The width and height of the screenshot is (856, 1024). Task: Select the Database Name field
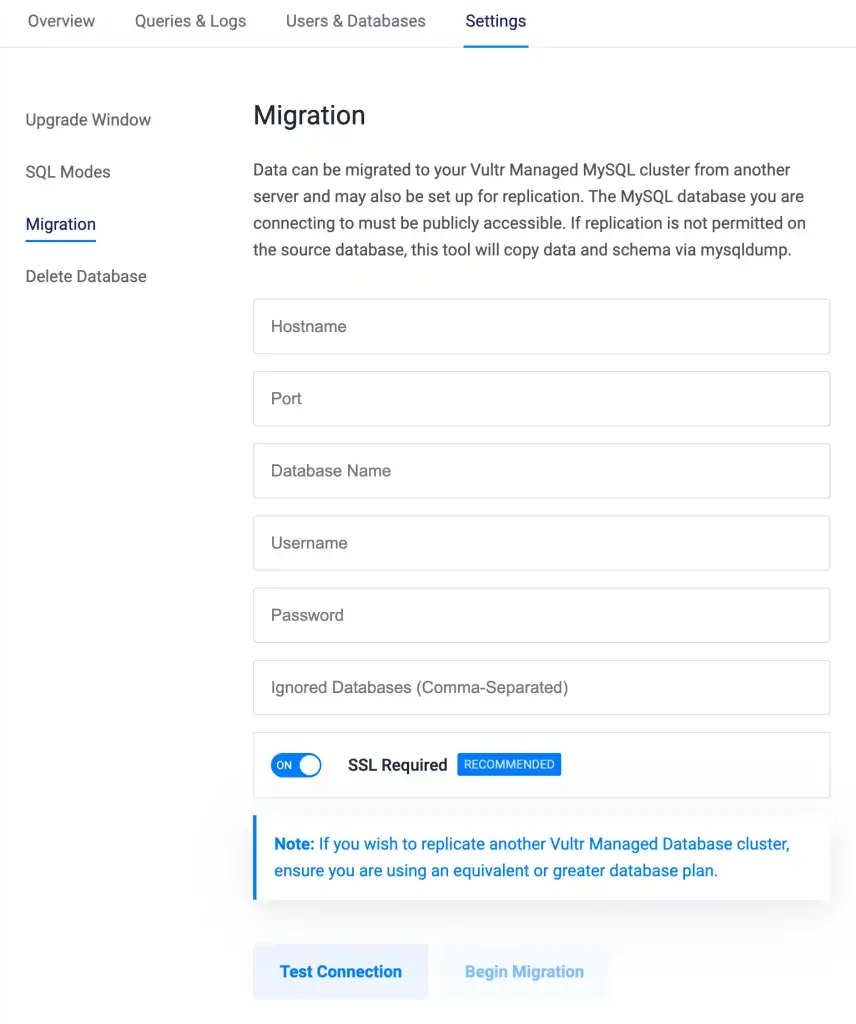pyautogui.click(x=541, y=470)
